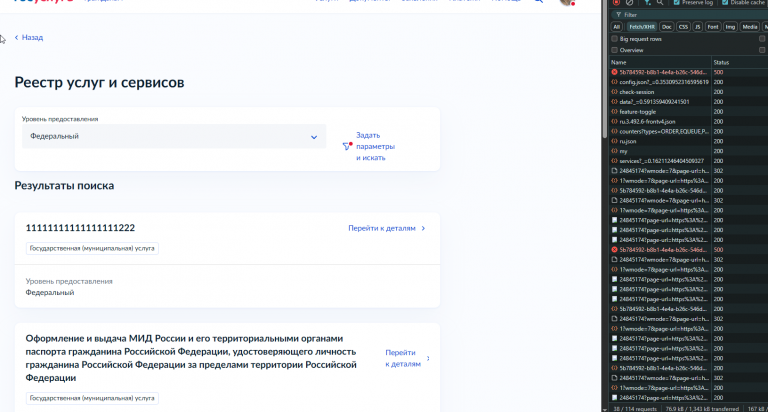This screenshot has height=412, width=768.
Task: Click the service title 1111111111111111222
Action: point(80,228)
